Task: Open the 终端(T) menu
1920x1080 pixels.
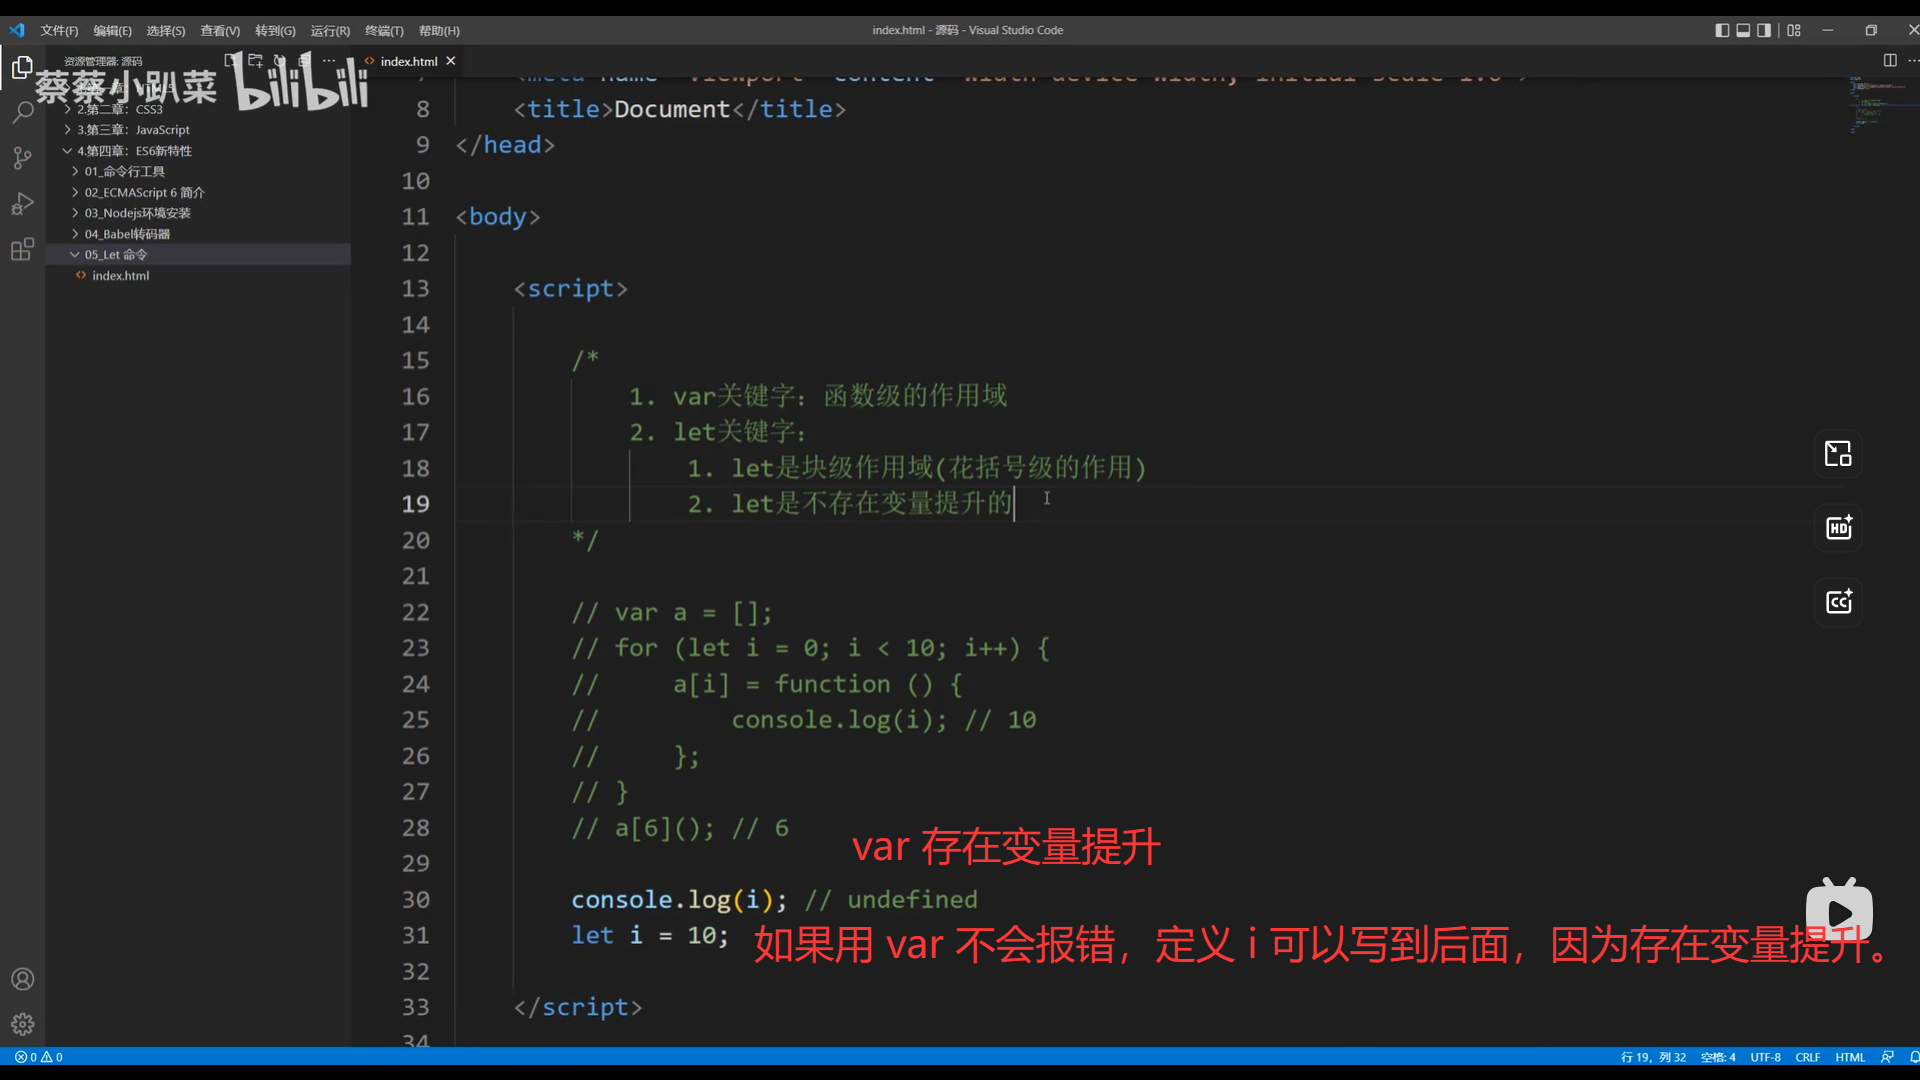Action: pyautogui.click(x=384, y=31)
